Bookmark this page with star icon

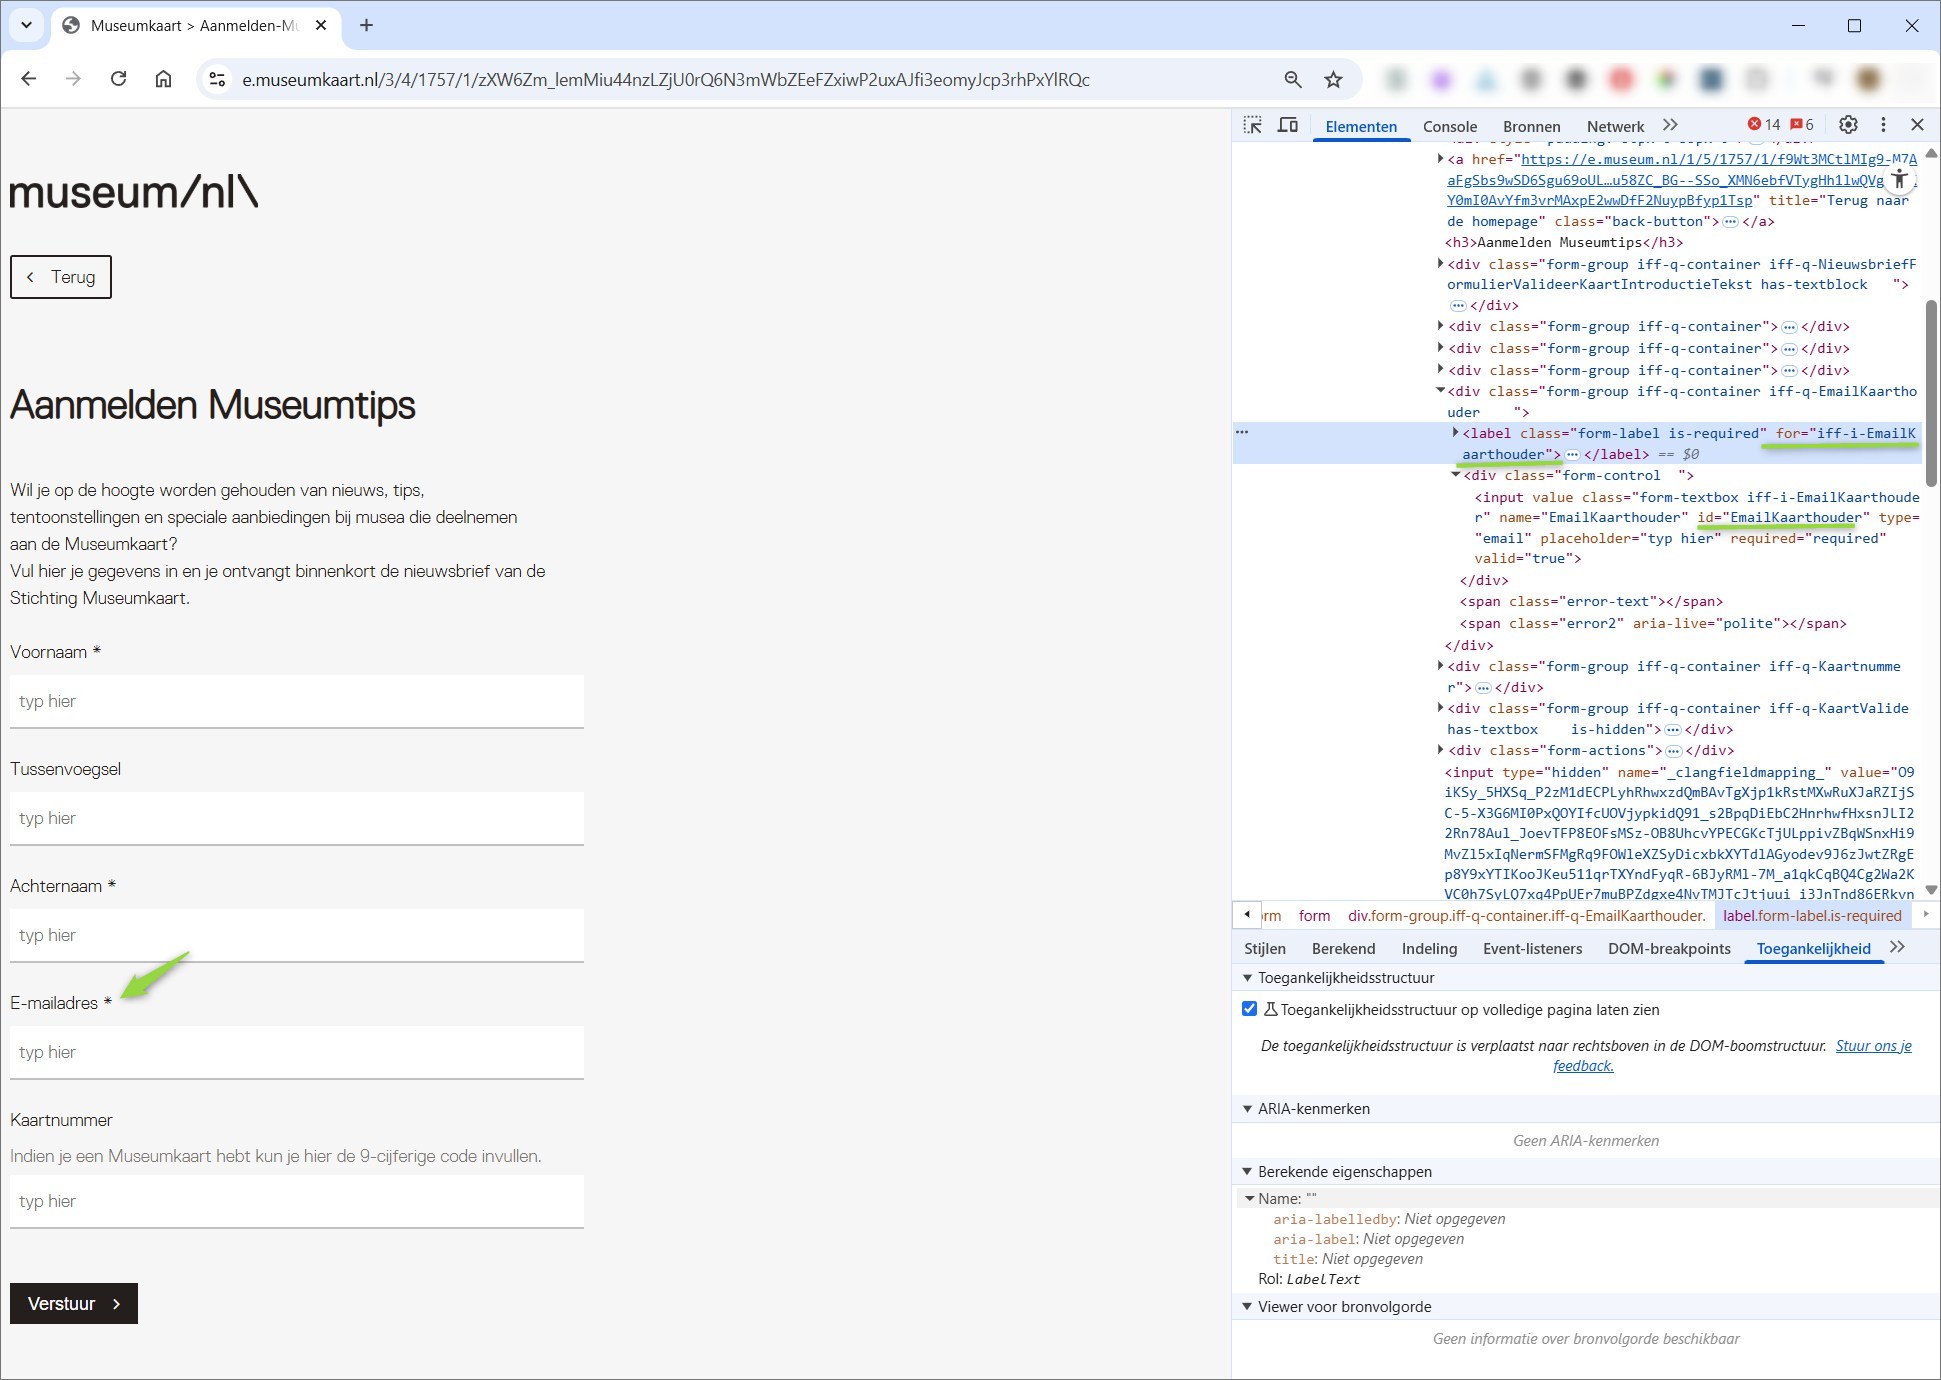(1333, 79)
